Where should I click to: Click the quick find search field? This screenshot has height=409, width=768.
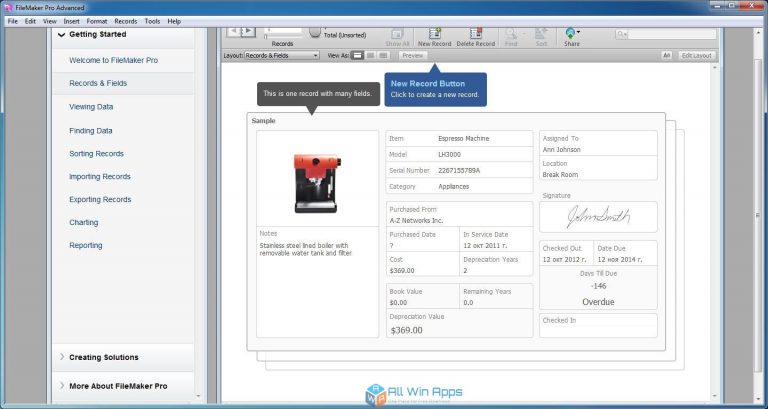(x=672, y=34)
